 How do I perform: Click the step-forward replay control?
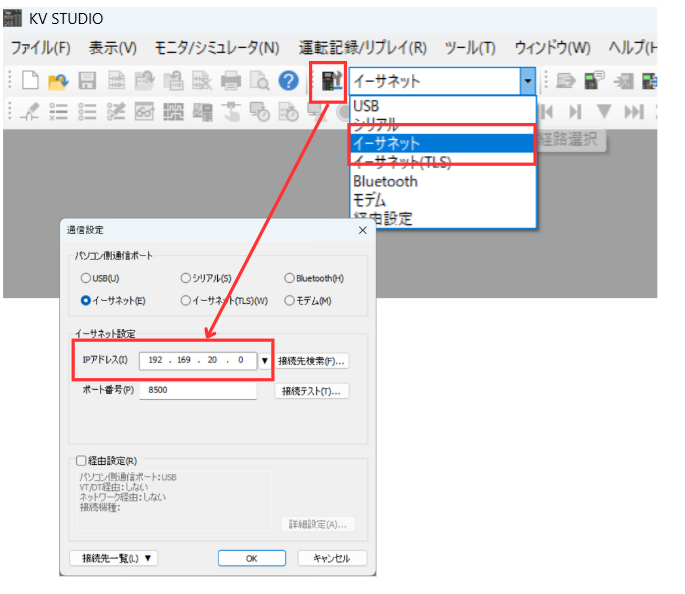575,112
